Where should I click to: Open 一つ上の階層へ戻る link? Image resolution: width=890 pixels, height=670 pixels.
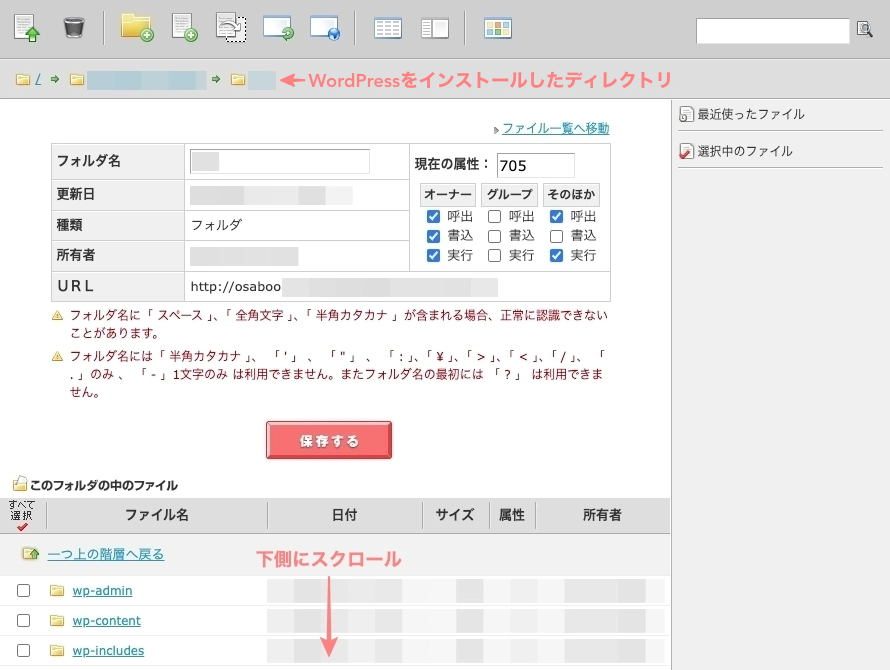106,554
